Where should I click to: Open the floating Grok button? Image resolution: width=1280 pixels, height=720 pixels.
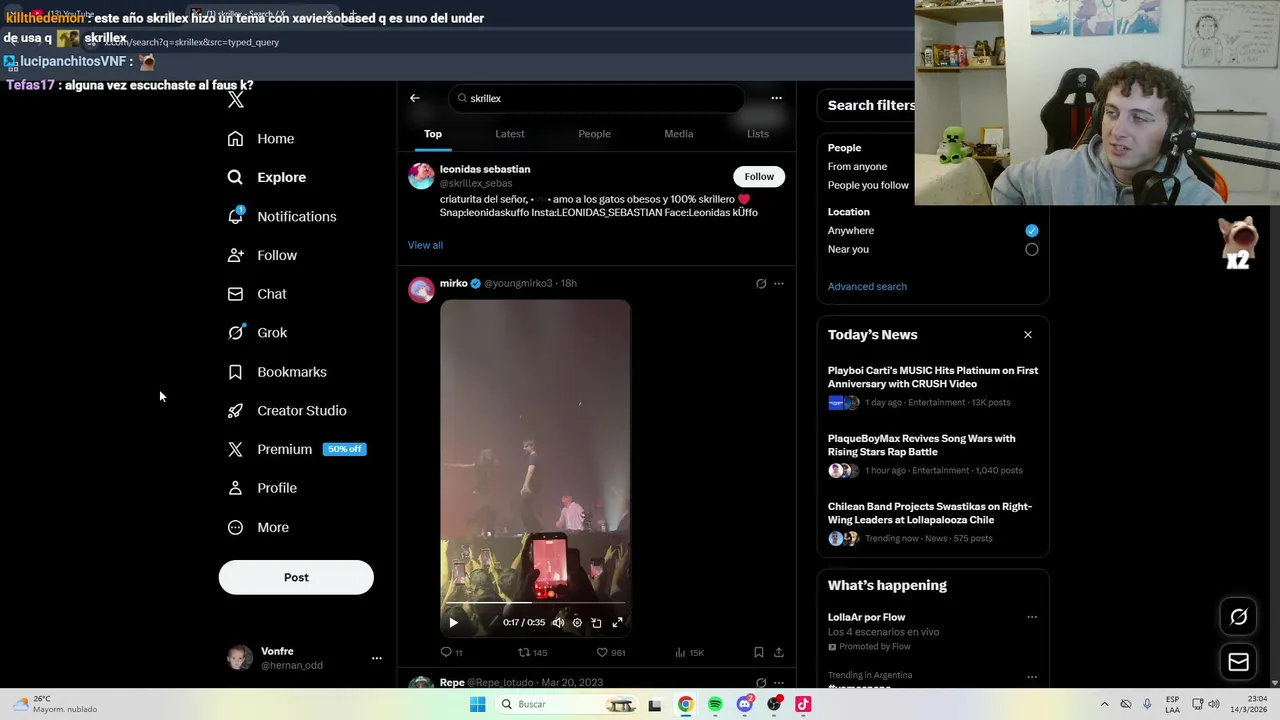[1238, 617]
